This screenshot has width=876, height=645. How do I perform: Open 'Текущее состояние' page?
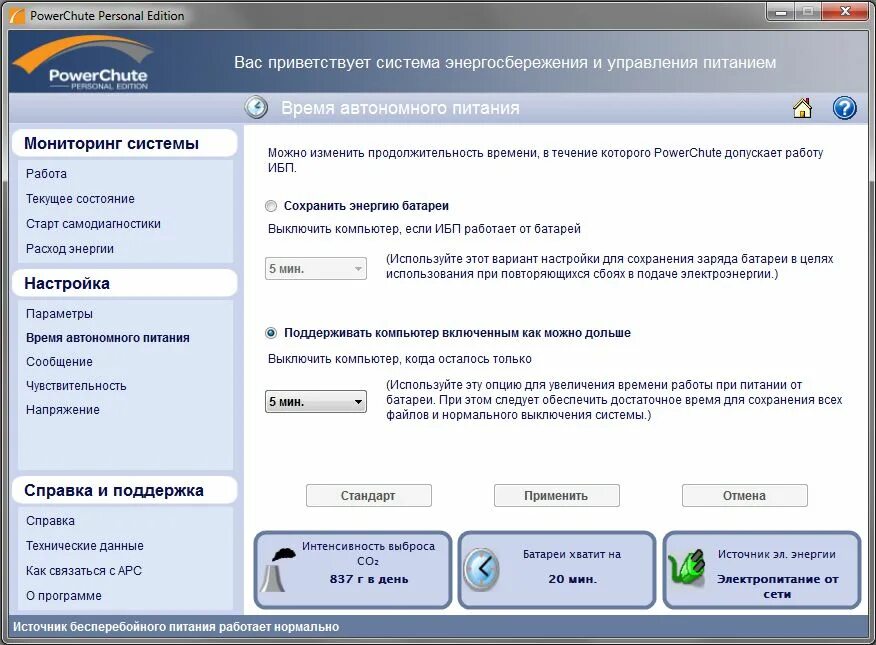point(80,199)
